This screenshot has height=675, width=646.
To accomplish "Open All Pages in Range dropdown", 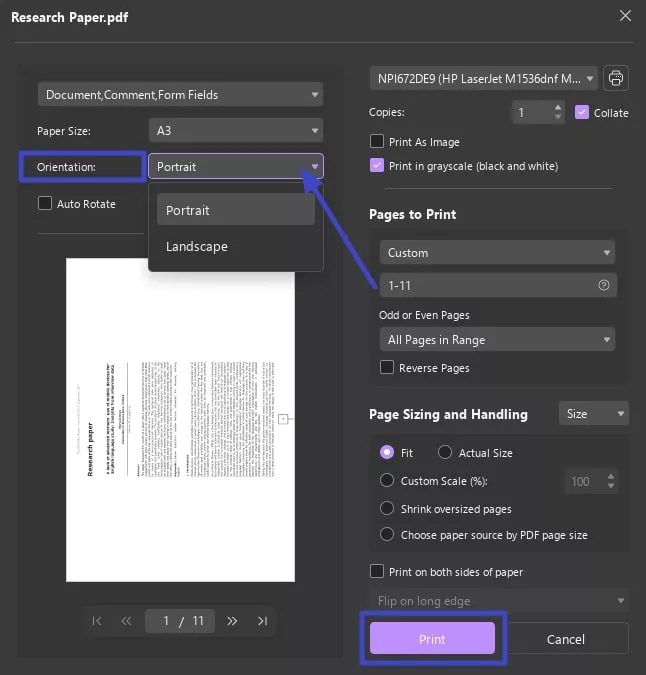I will pos(497,340).
